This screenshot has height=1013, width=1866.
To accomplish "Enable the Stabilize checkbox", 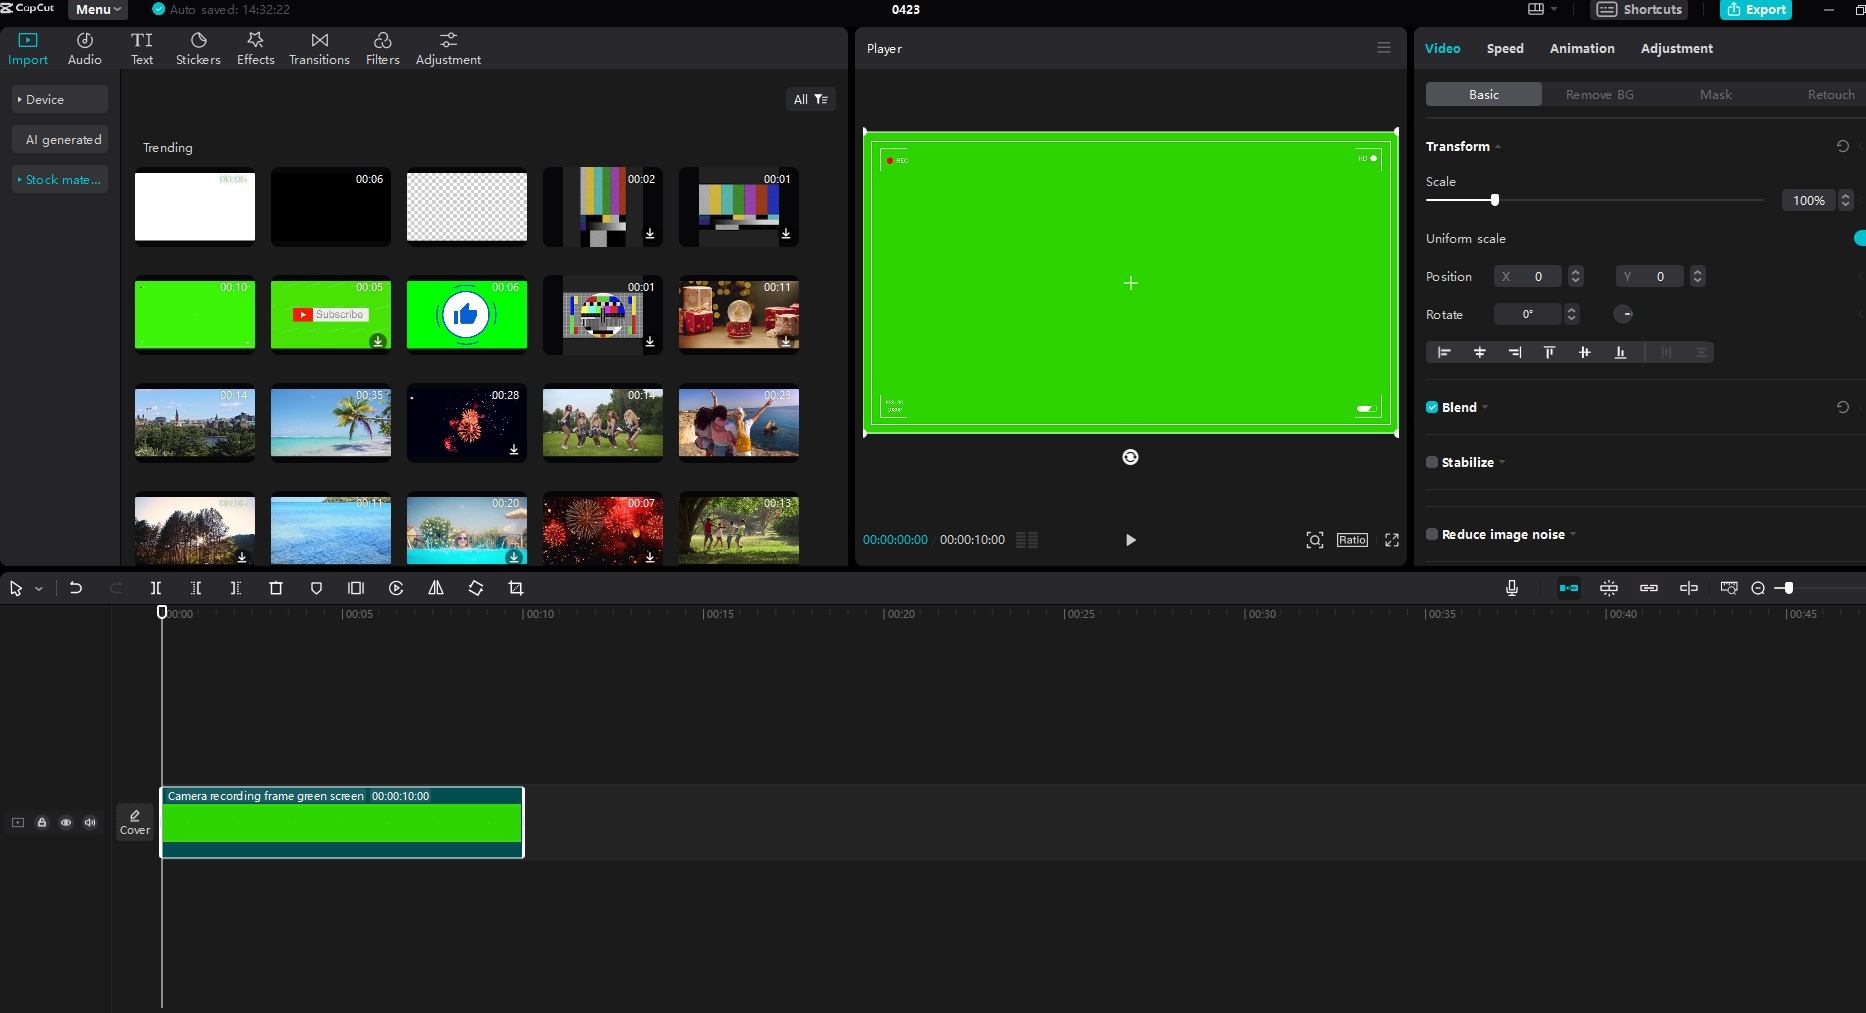I will tap(1432, 462).
